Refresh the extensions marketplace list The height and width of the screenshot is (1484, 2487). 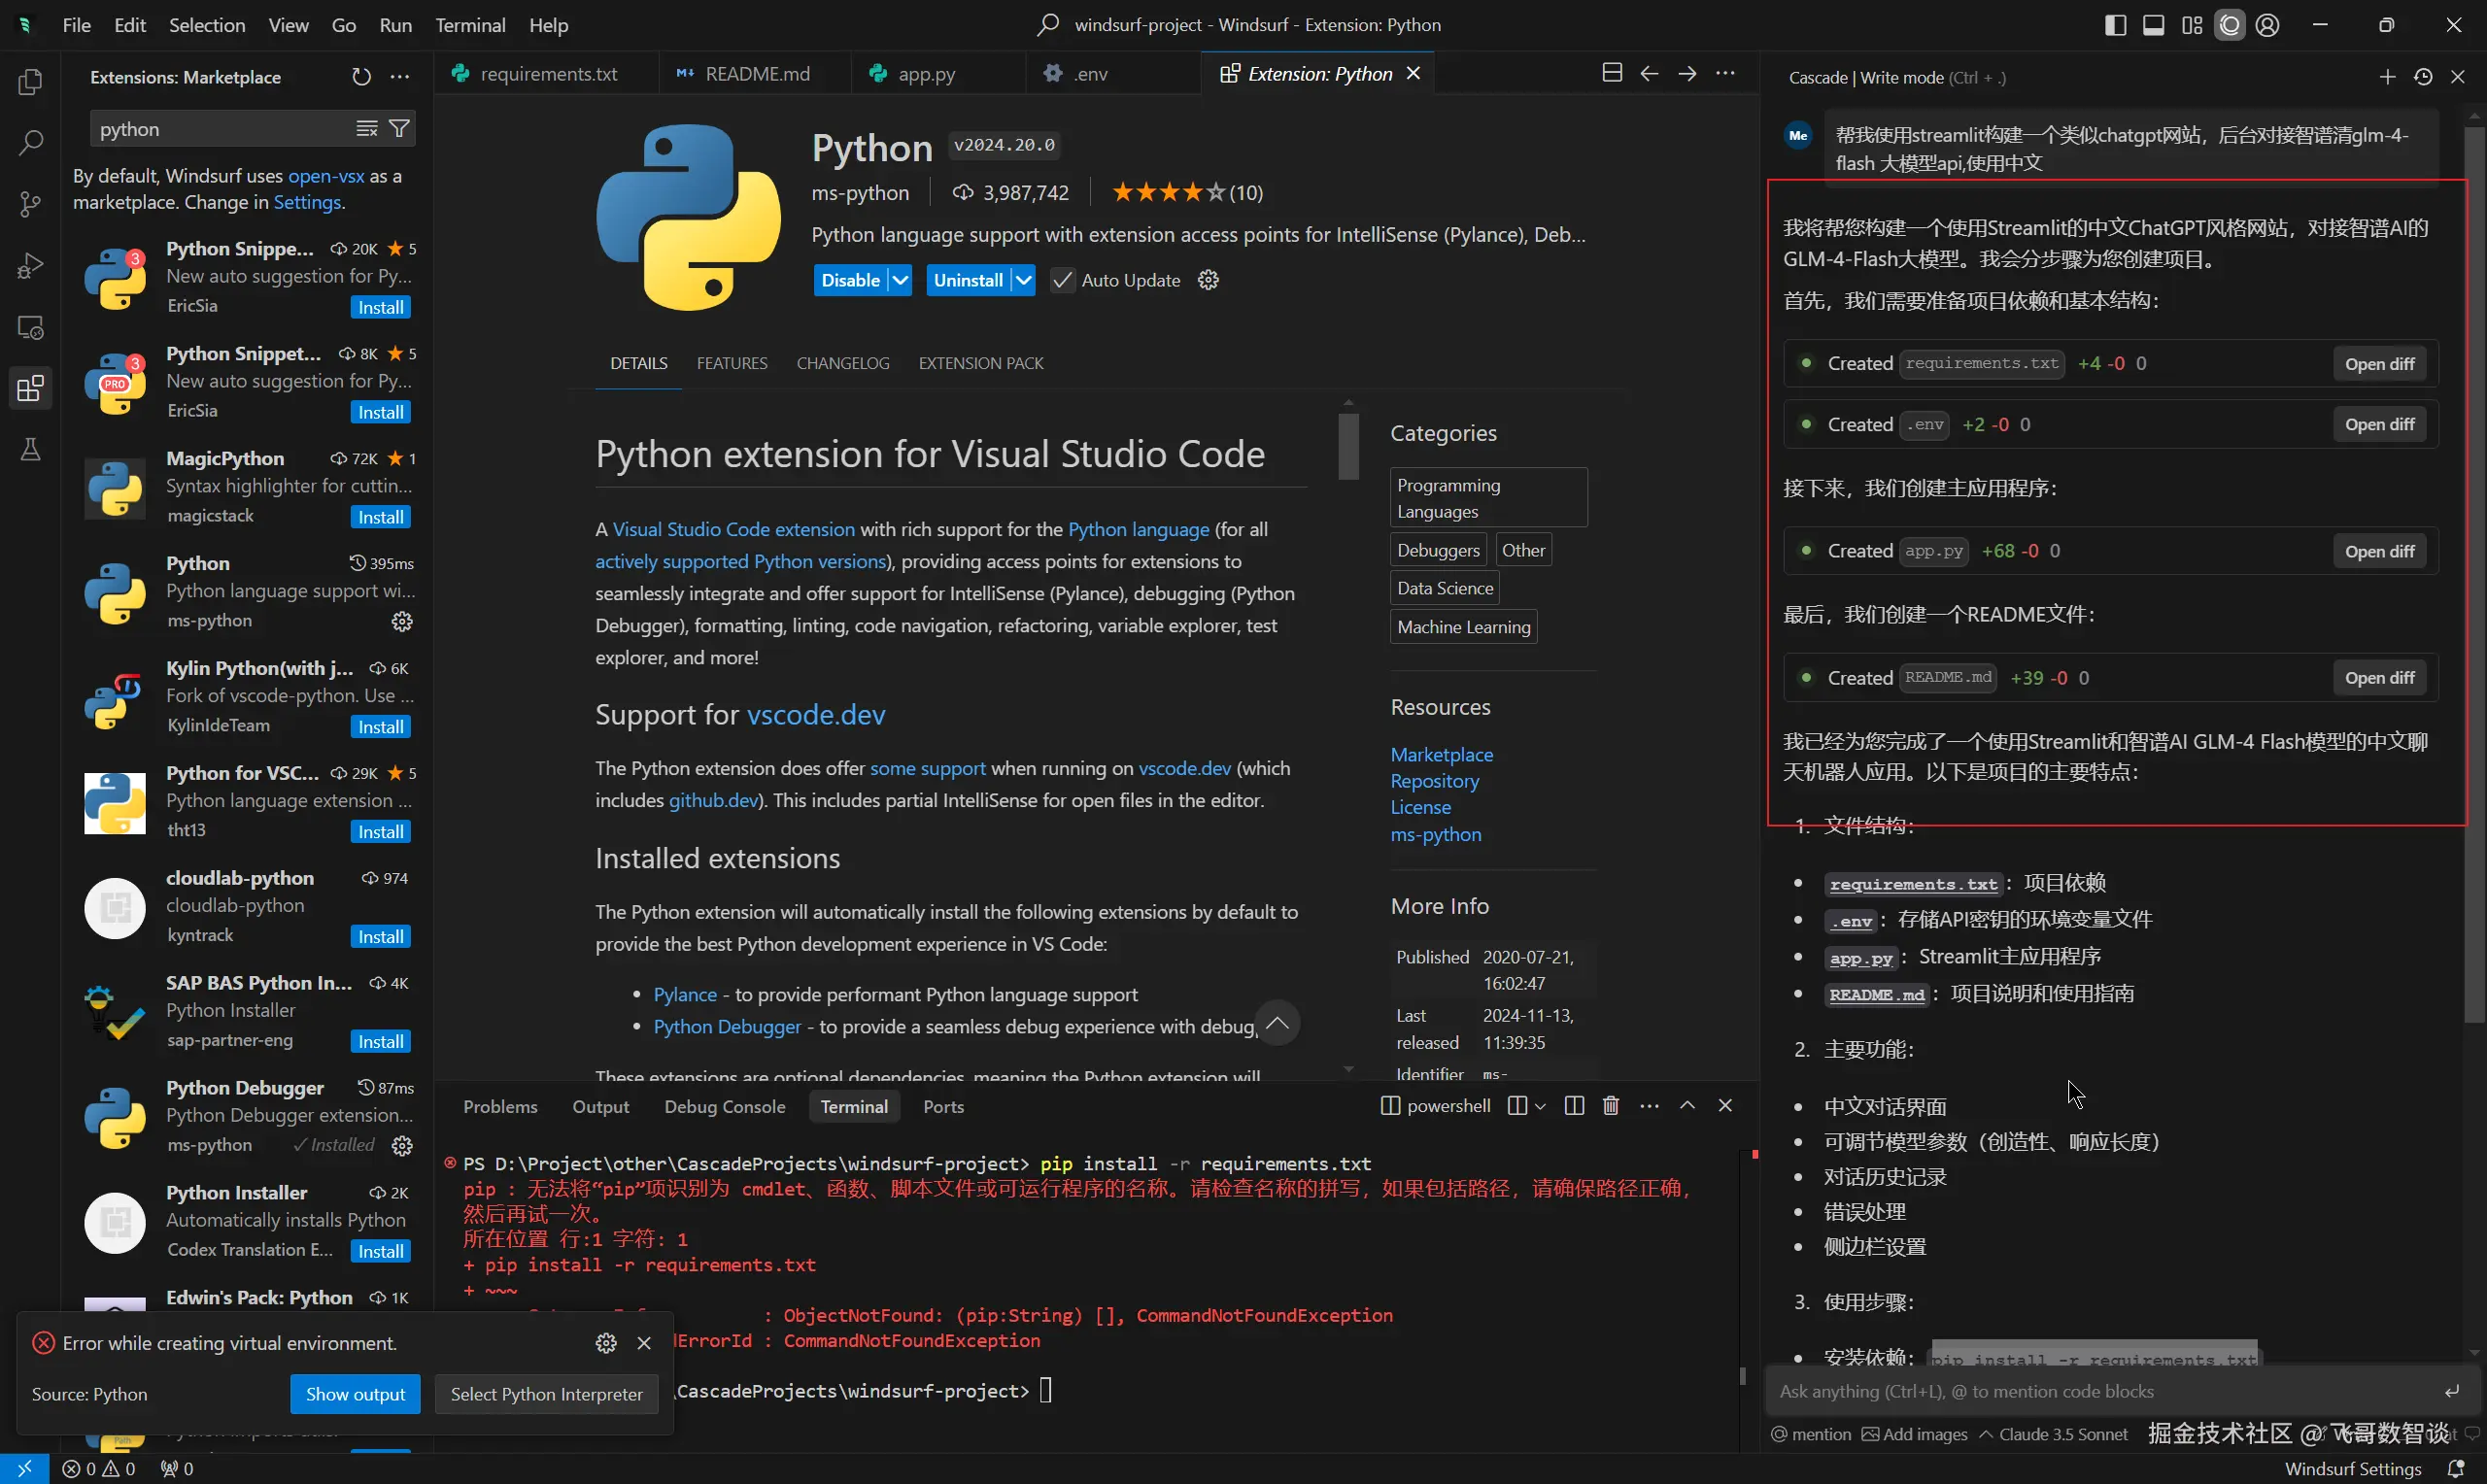pyautogui.click(x=361, y=77)
